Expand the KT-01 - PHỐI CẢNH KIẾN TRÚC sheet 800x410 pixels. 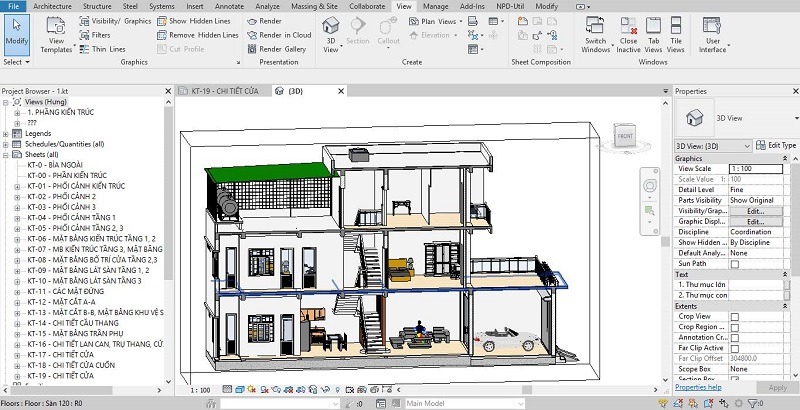17,186
